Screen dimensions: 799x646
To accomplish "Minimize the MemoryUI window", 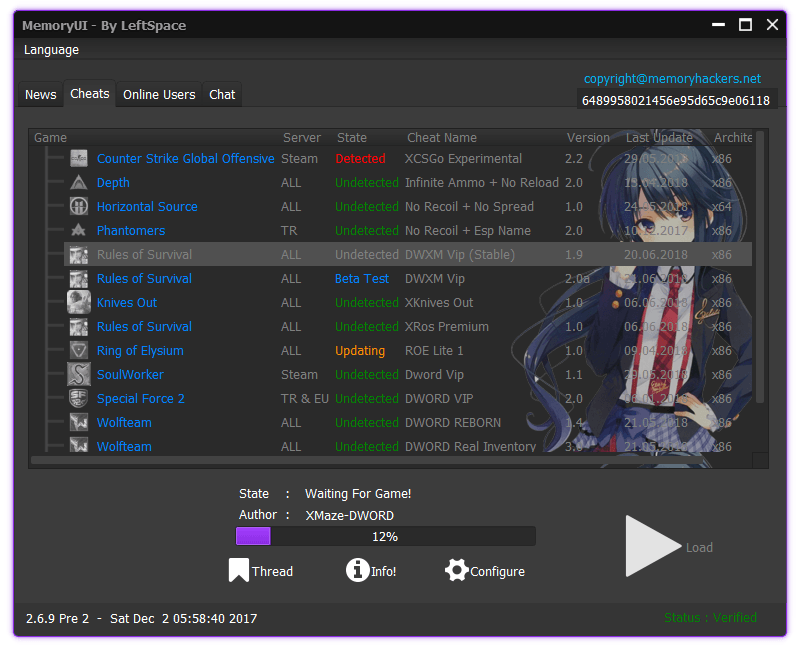I will click(x=718, y=24).
